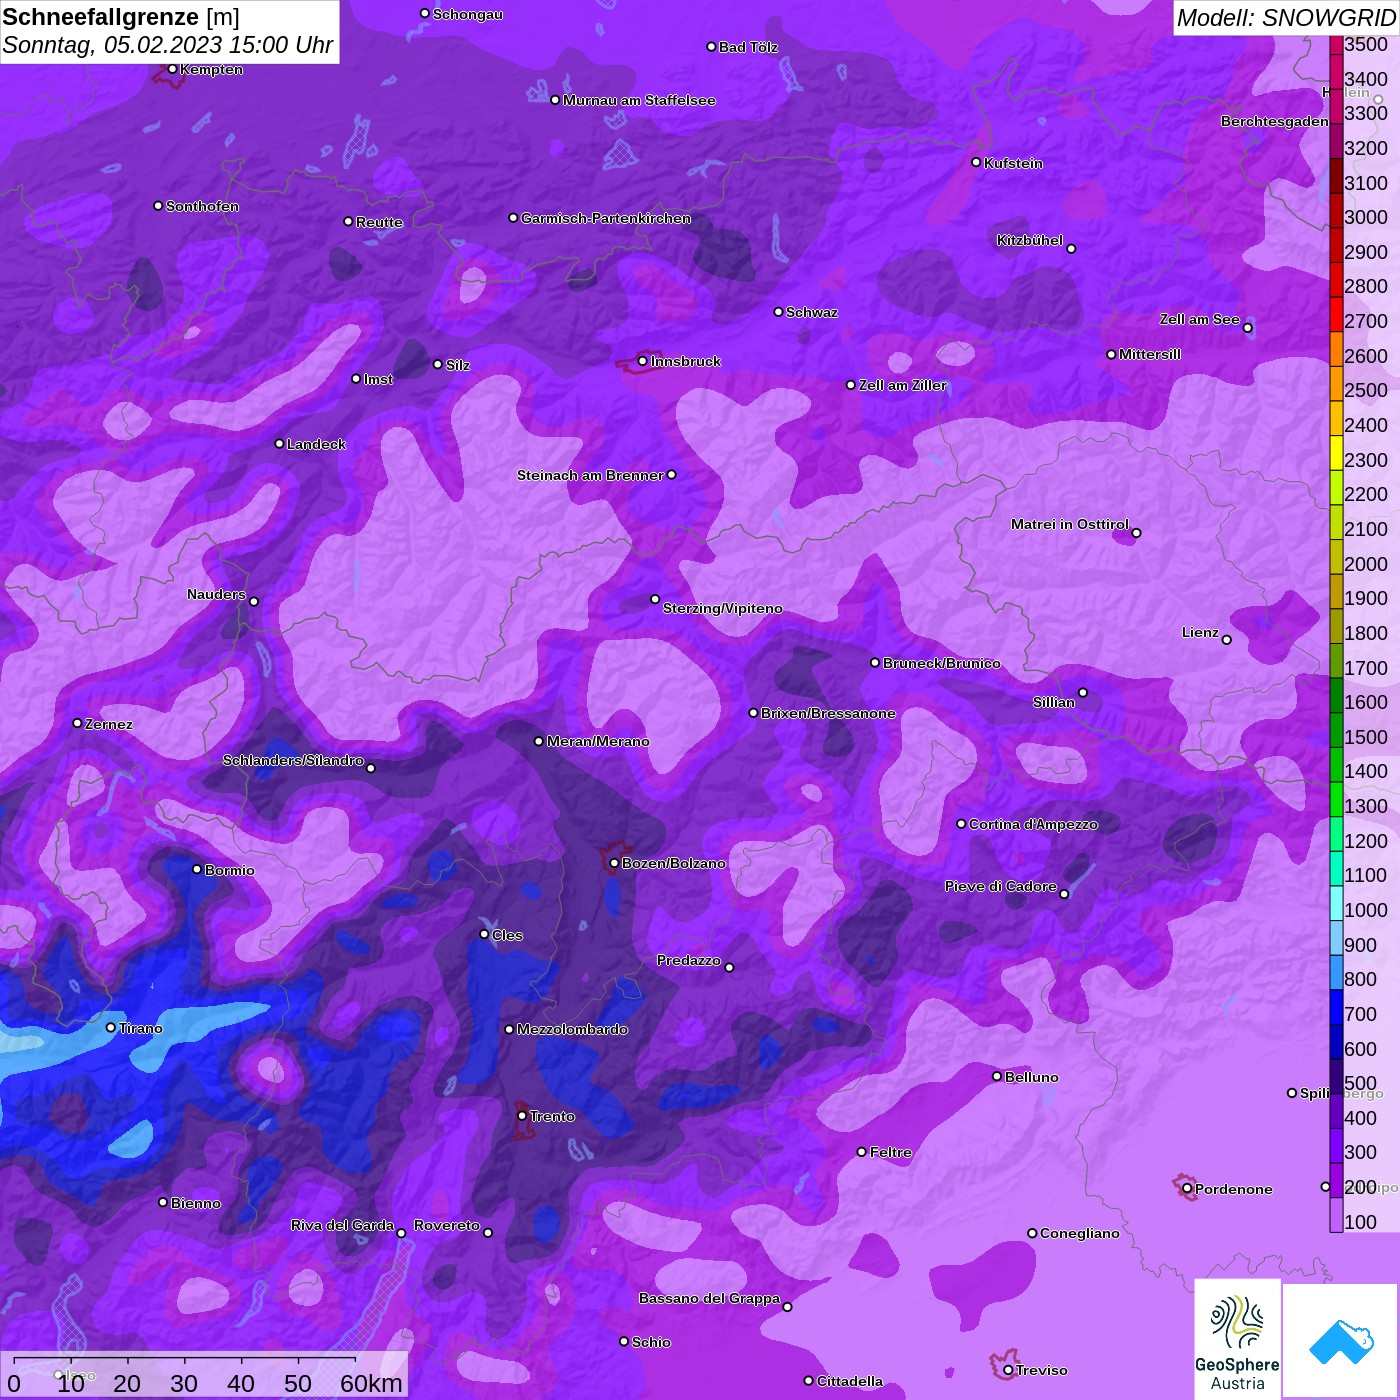The width and height of the screenshot is (1400, 1400).
Task: Click the 3500 m magenta legend swatch
Action: 1336,44
